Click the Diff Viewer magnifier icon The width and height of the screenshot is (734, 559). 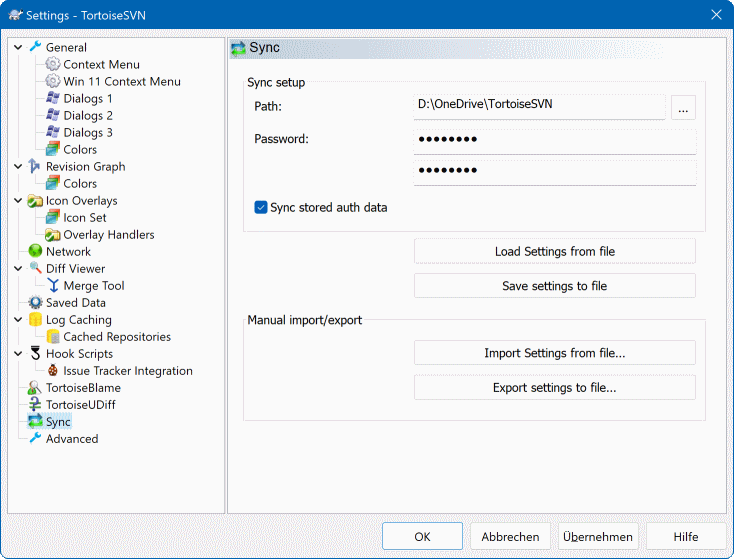(35, 268)
